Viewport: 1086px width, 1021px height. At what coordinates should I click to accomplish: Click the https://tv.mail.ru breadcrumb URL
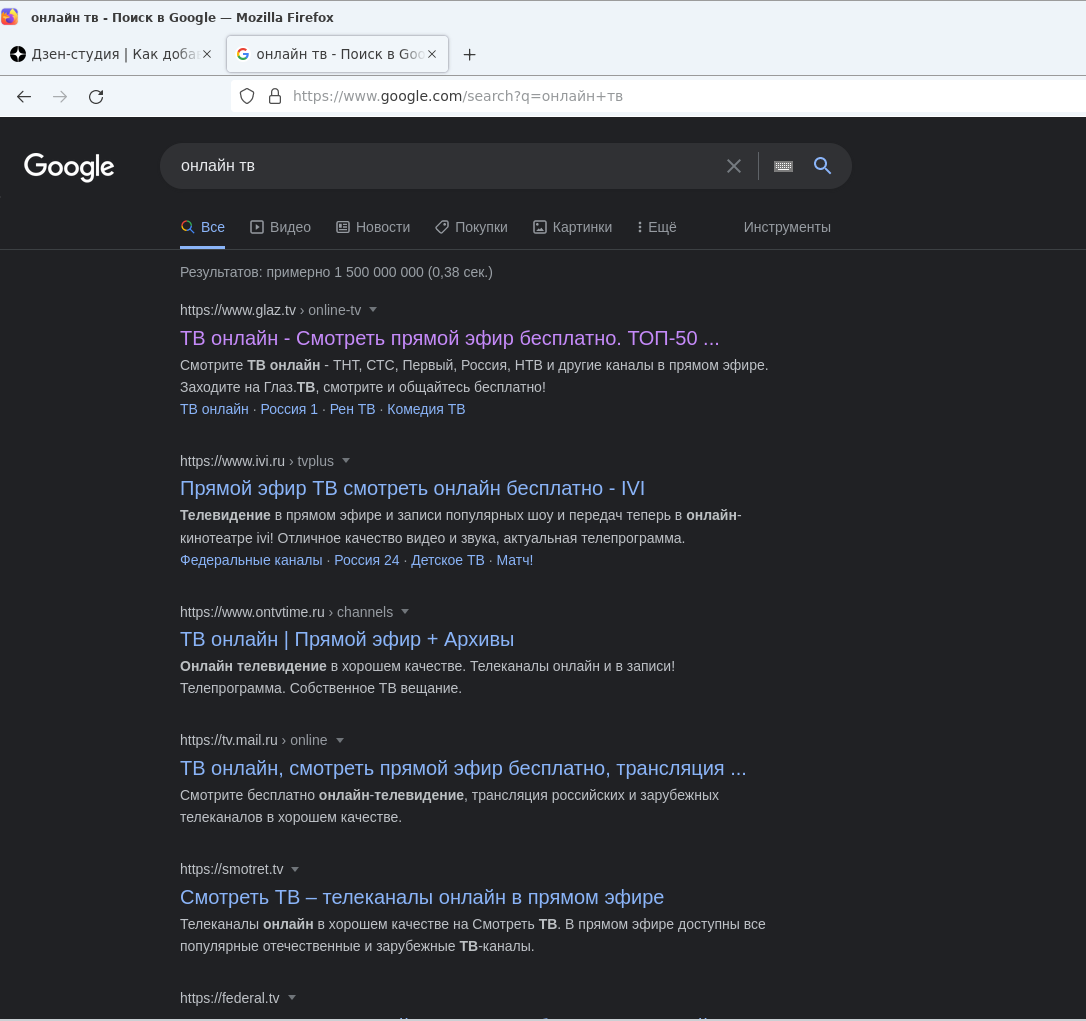coord(229,740)
